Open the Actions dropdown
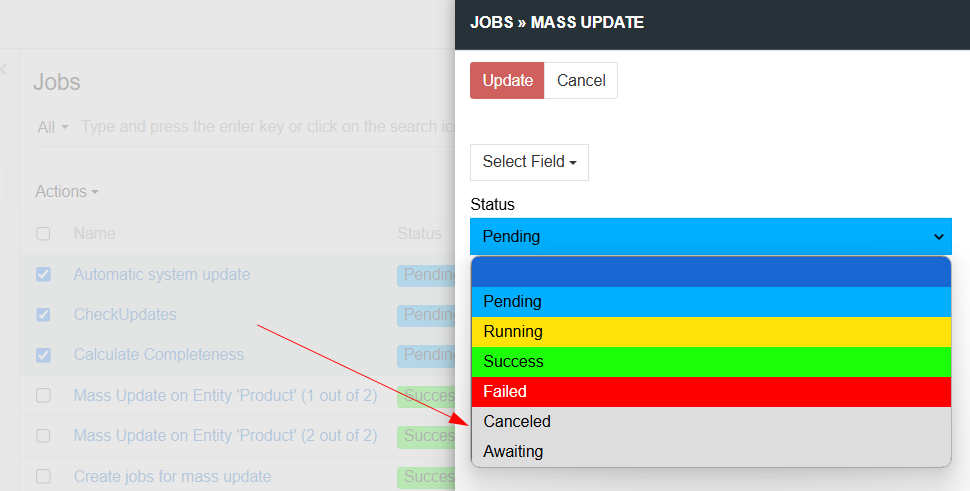 pyautogui.click(x=67, y=192)
